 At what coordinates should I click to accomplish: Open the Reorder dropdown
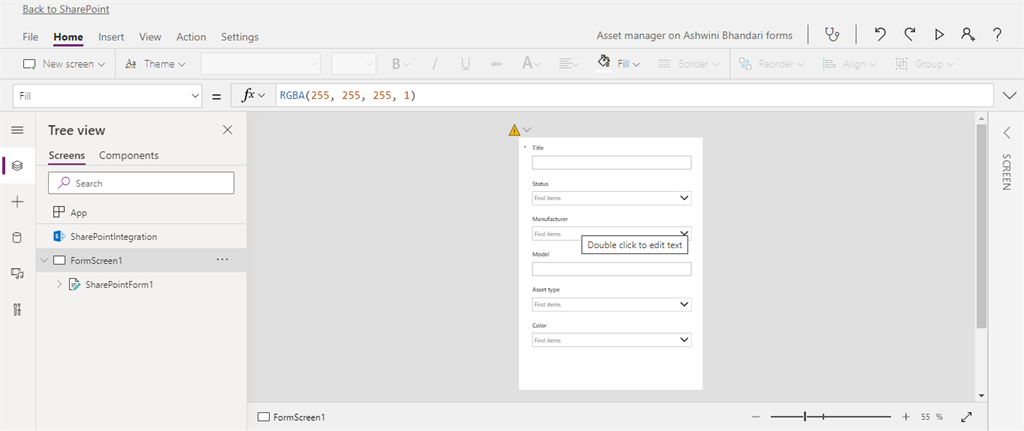(x=771, y=64)
